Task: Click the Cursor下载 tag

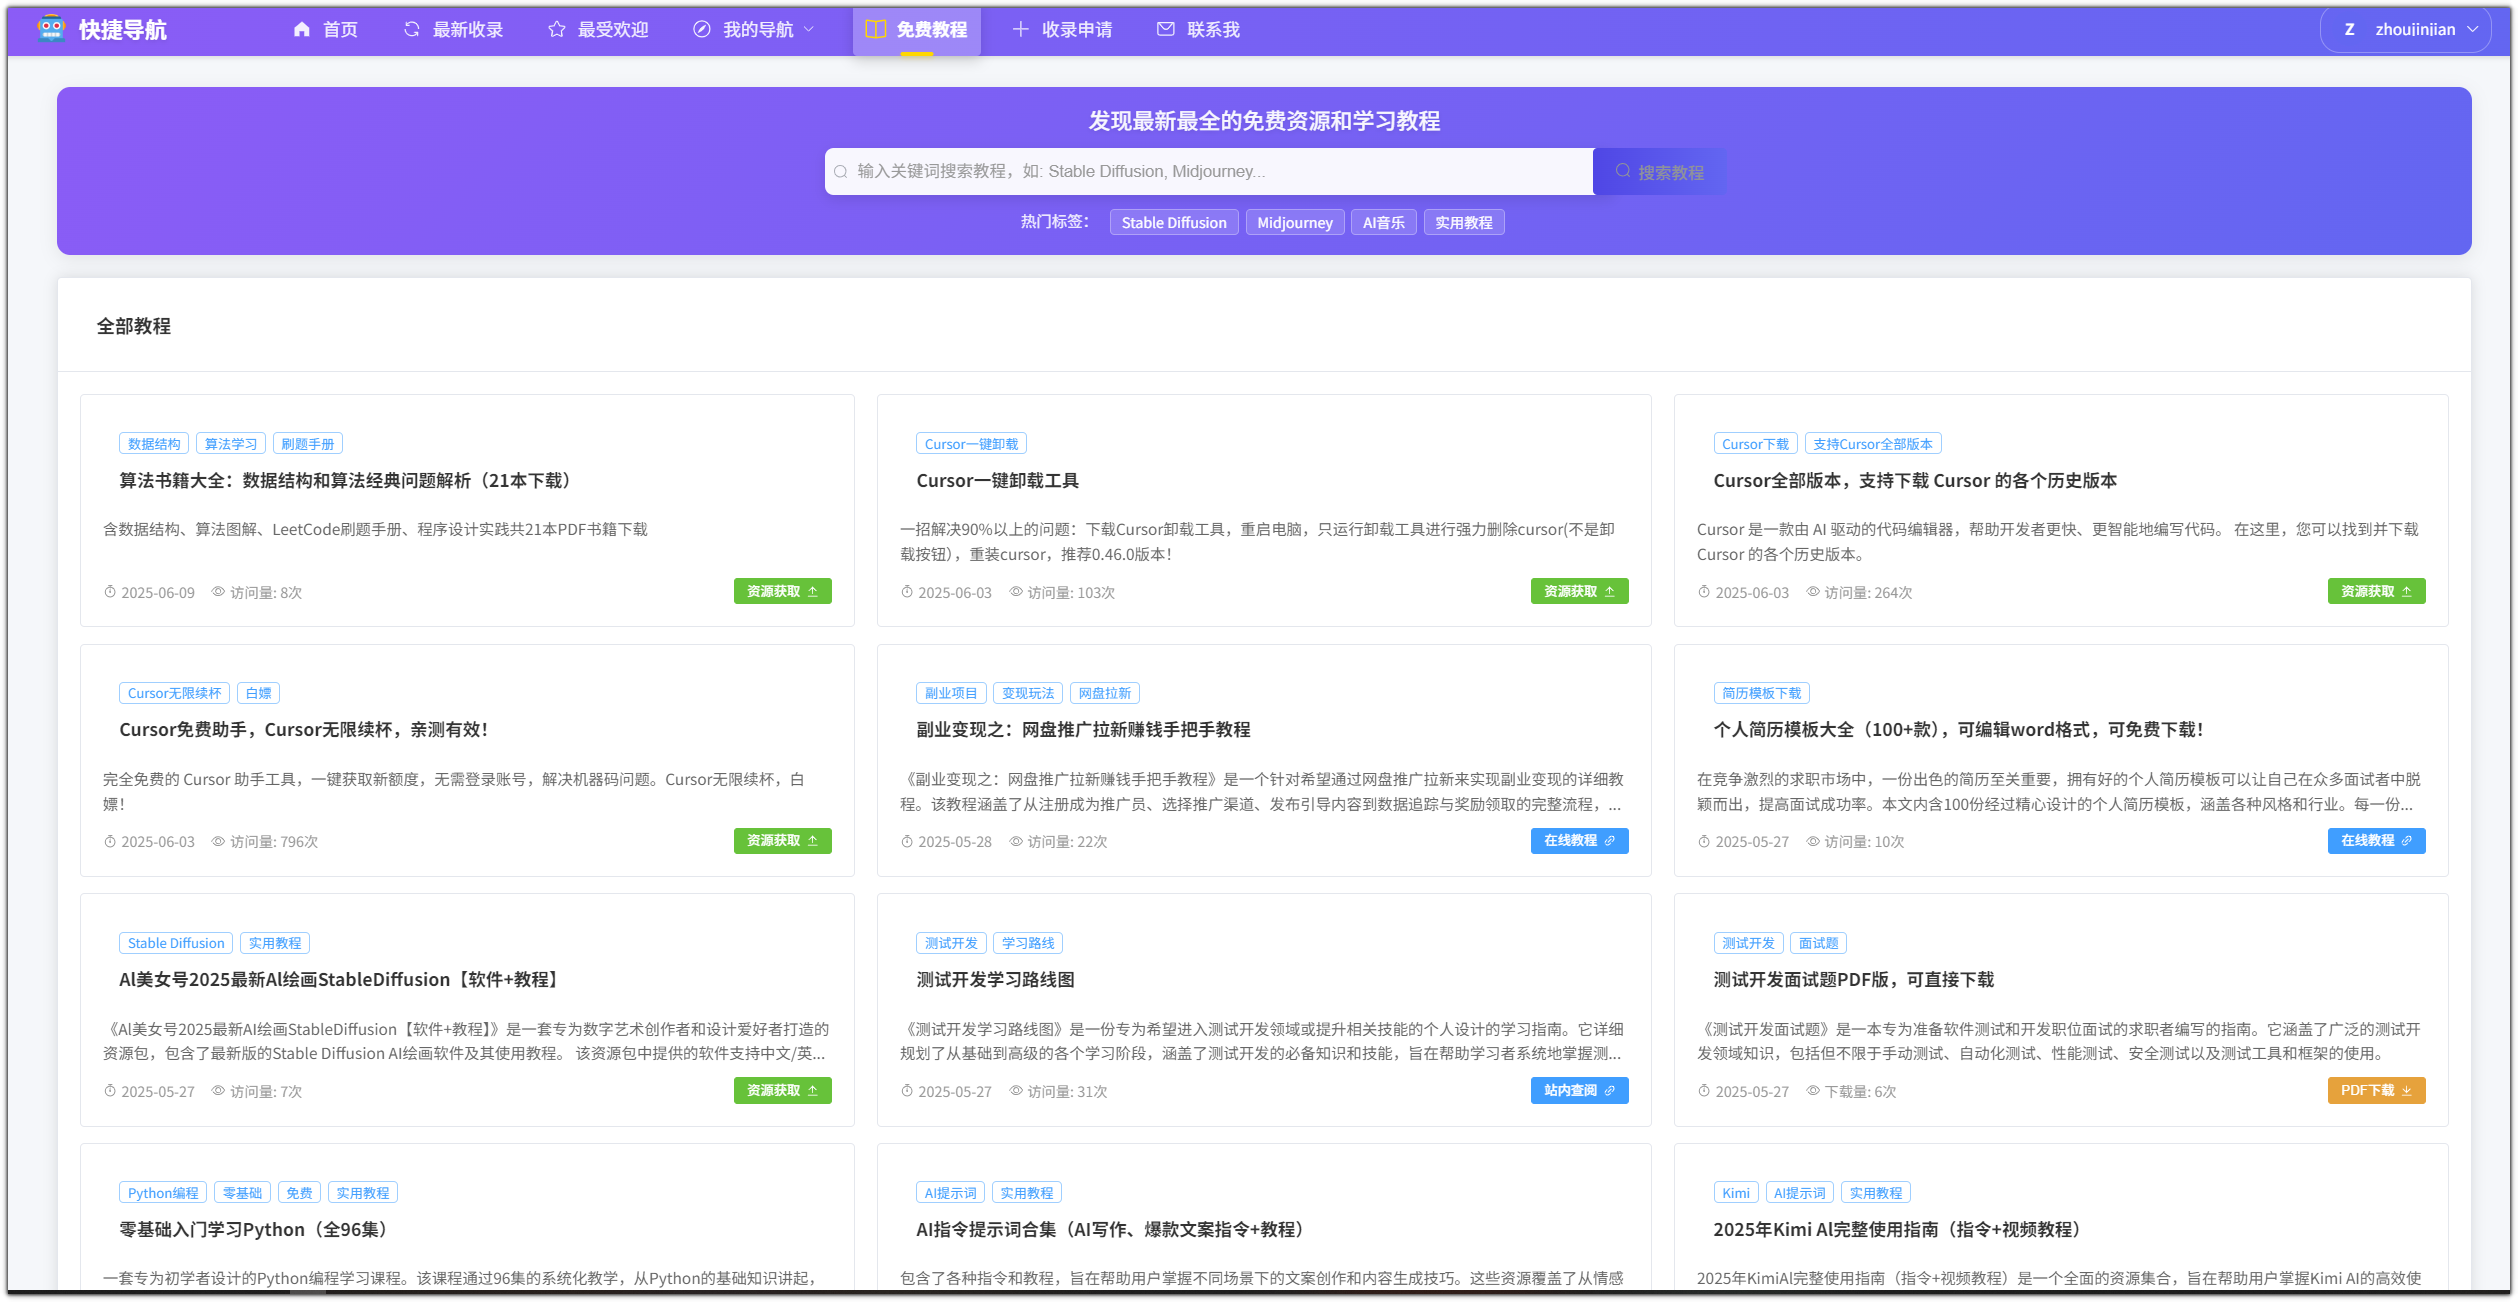Action: (x=1755, y=444)
